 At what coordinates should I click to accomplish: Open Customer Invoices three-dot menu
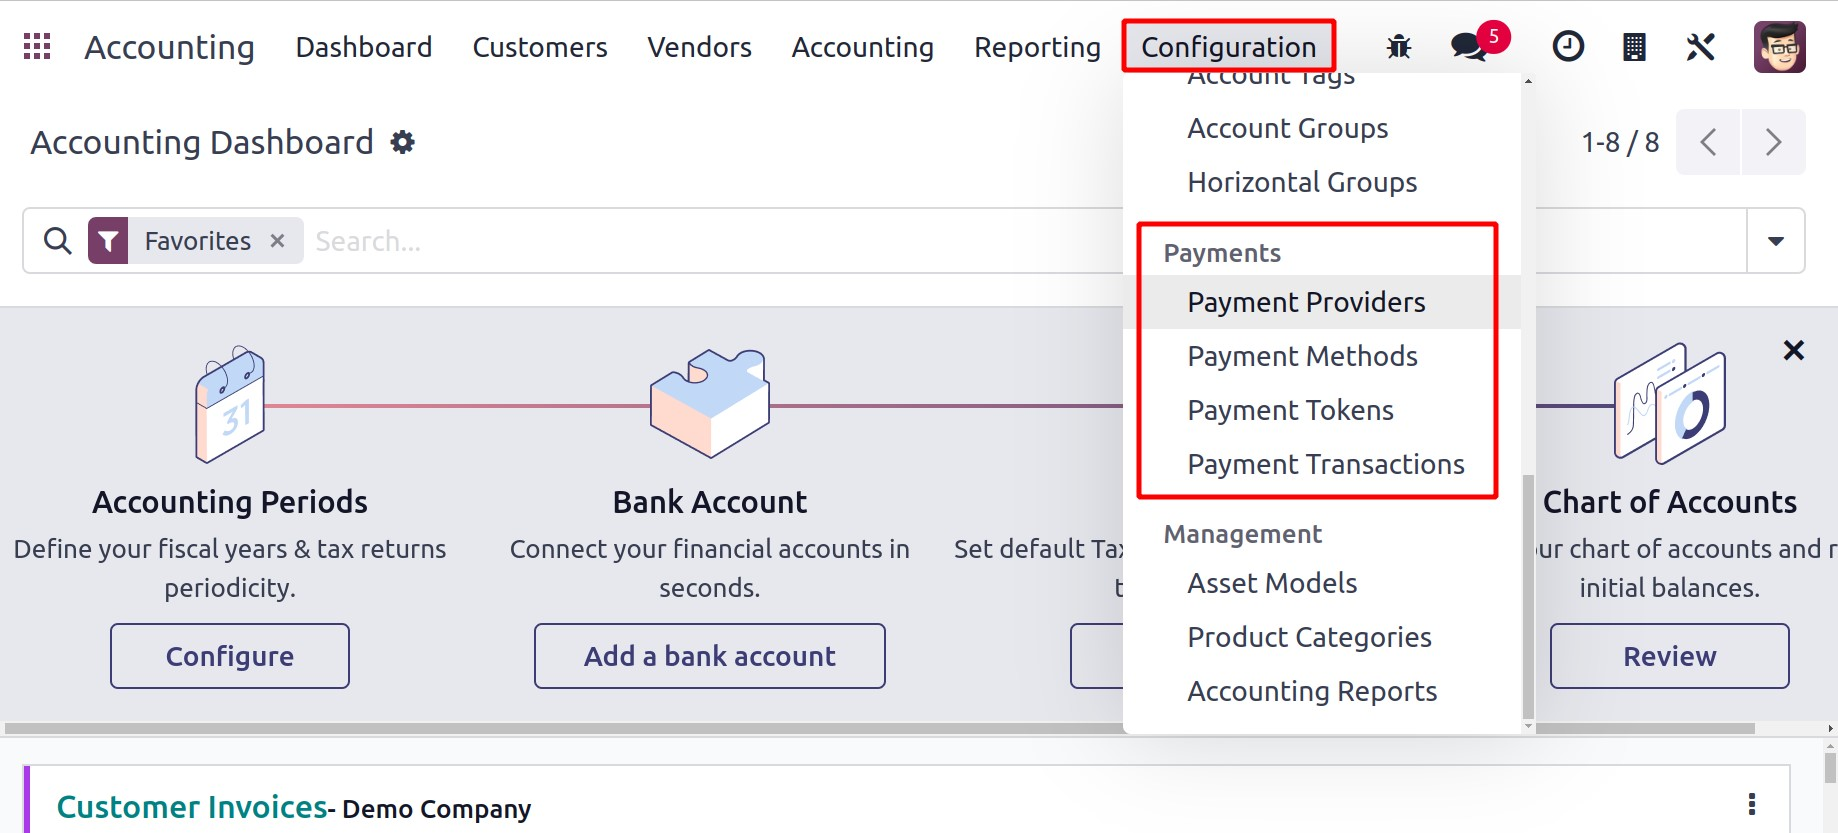point(1751,804)
